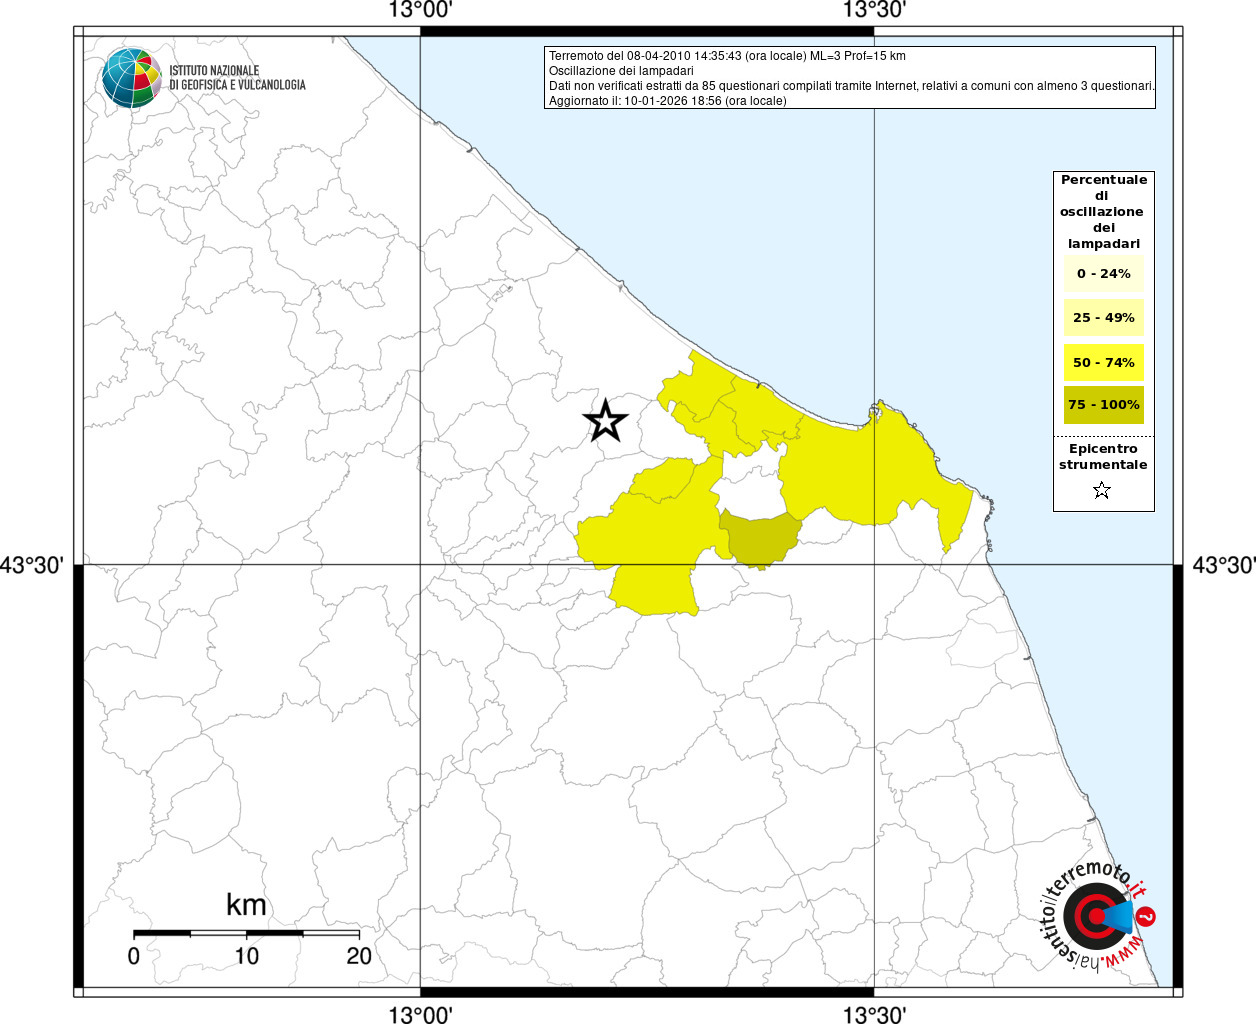Click the left 43°30' latitude label
The height and width of the screenshot is (1024, 1256).
click(x=32, y=566)
